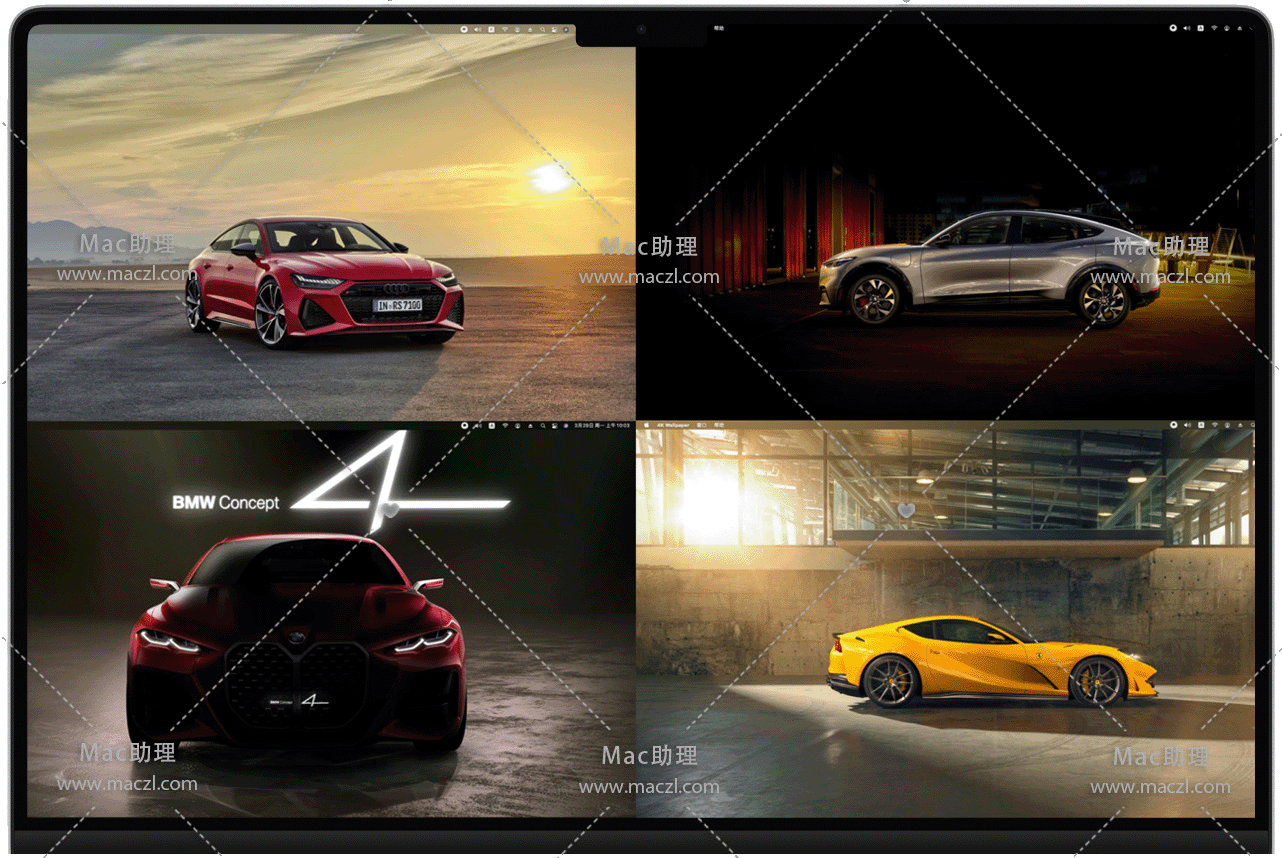Screen dimensions: 1282x858
Task: Toggle the heart favorite on the BMW wallpaper
Action: pos(391,510)
